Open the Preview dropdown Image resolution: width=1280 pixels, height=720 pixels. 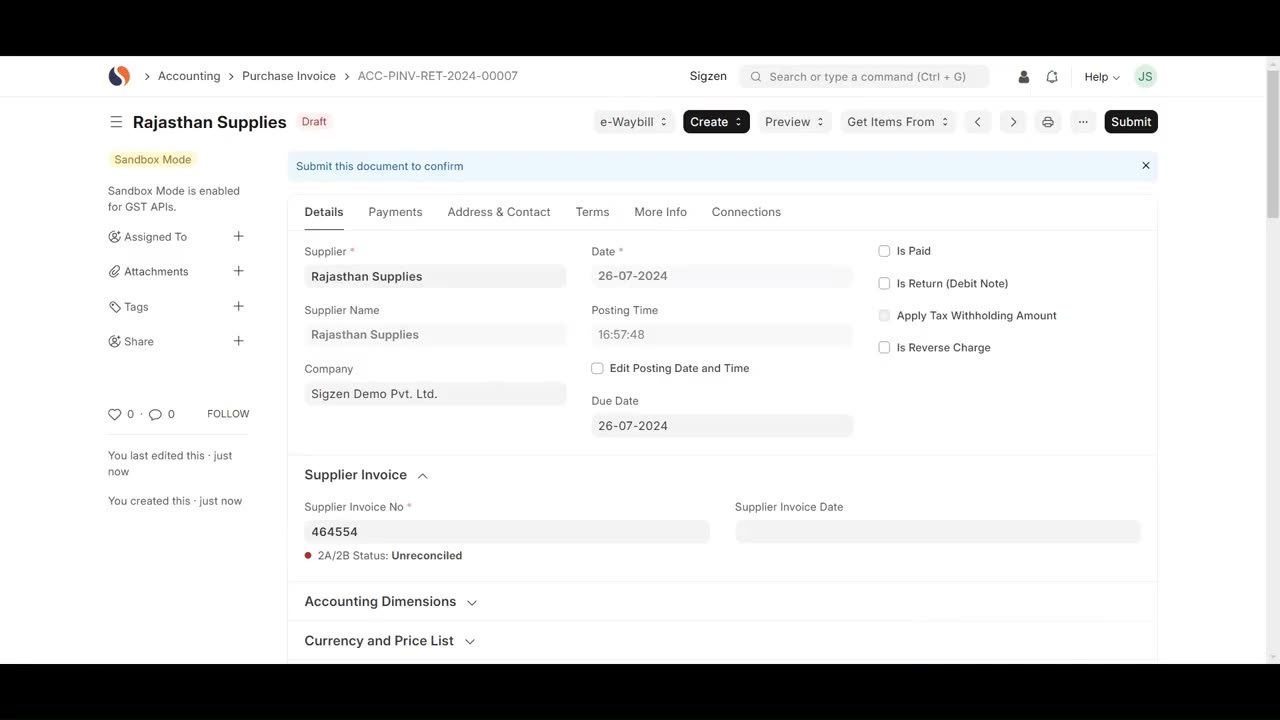click(x=794, y=122)
